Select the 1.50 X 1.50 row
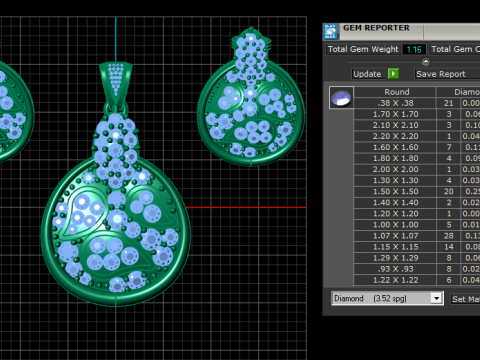480x360 pixels. [x=417, y=191]
